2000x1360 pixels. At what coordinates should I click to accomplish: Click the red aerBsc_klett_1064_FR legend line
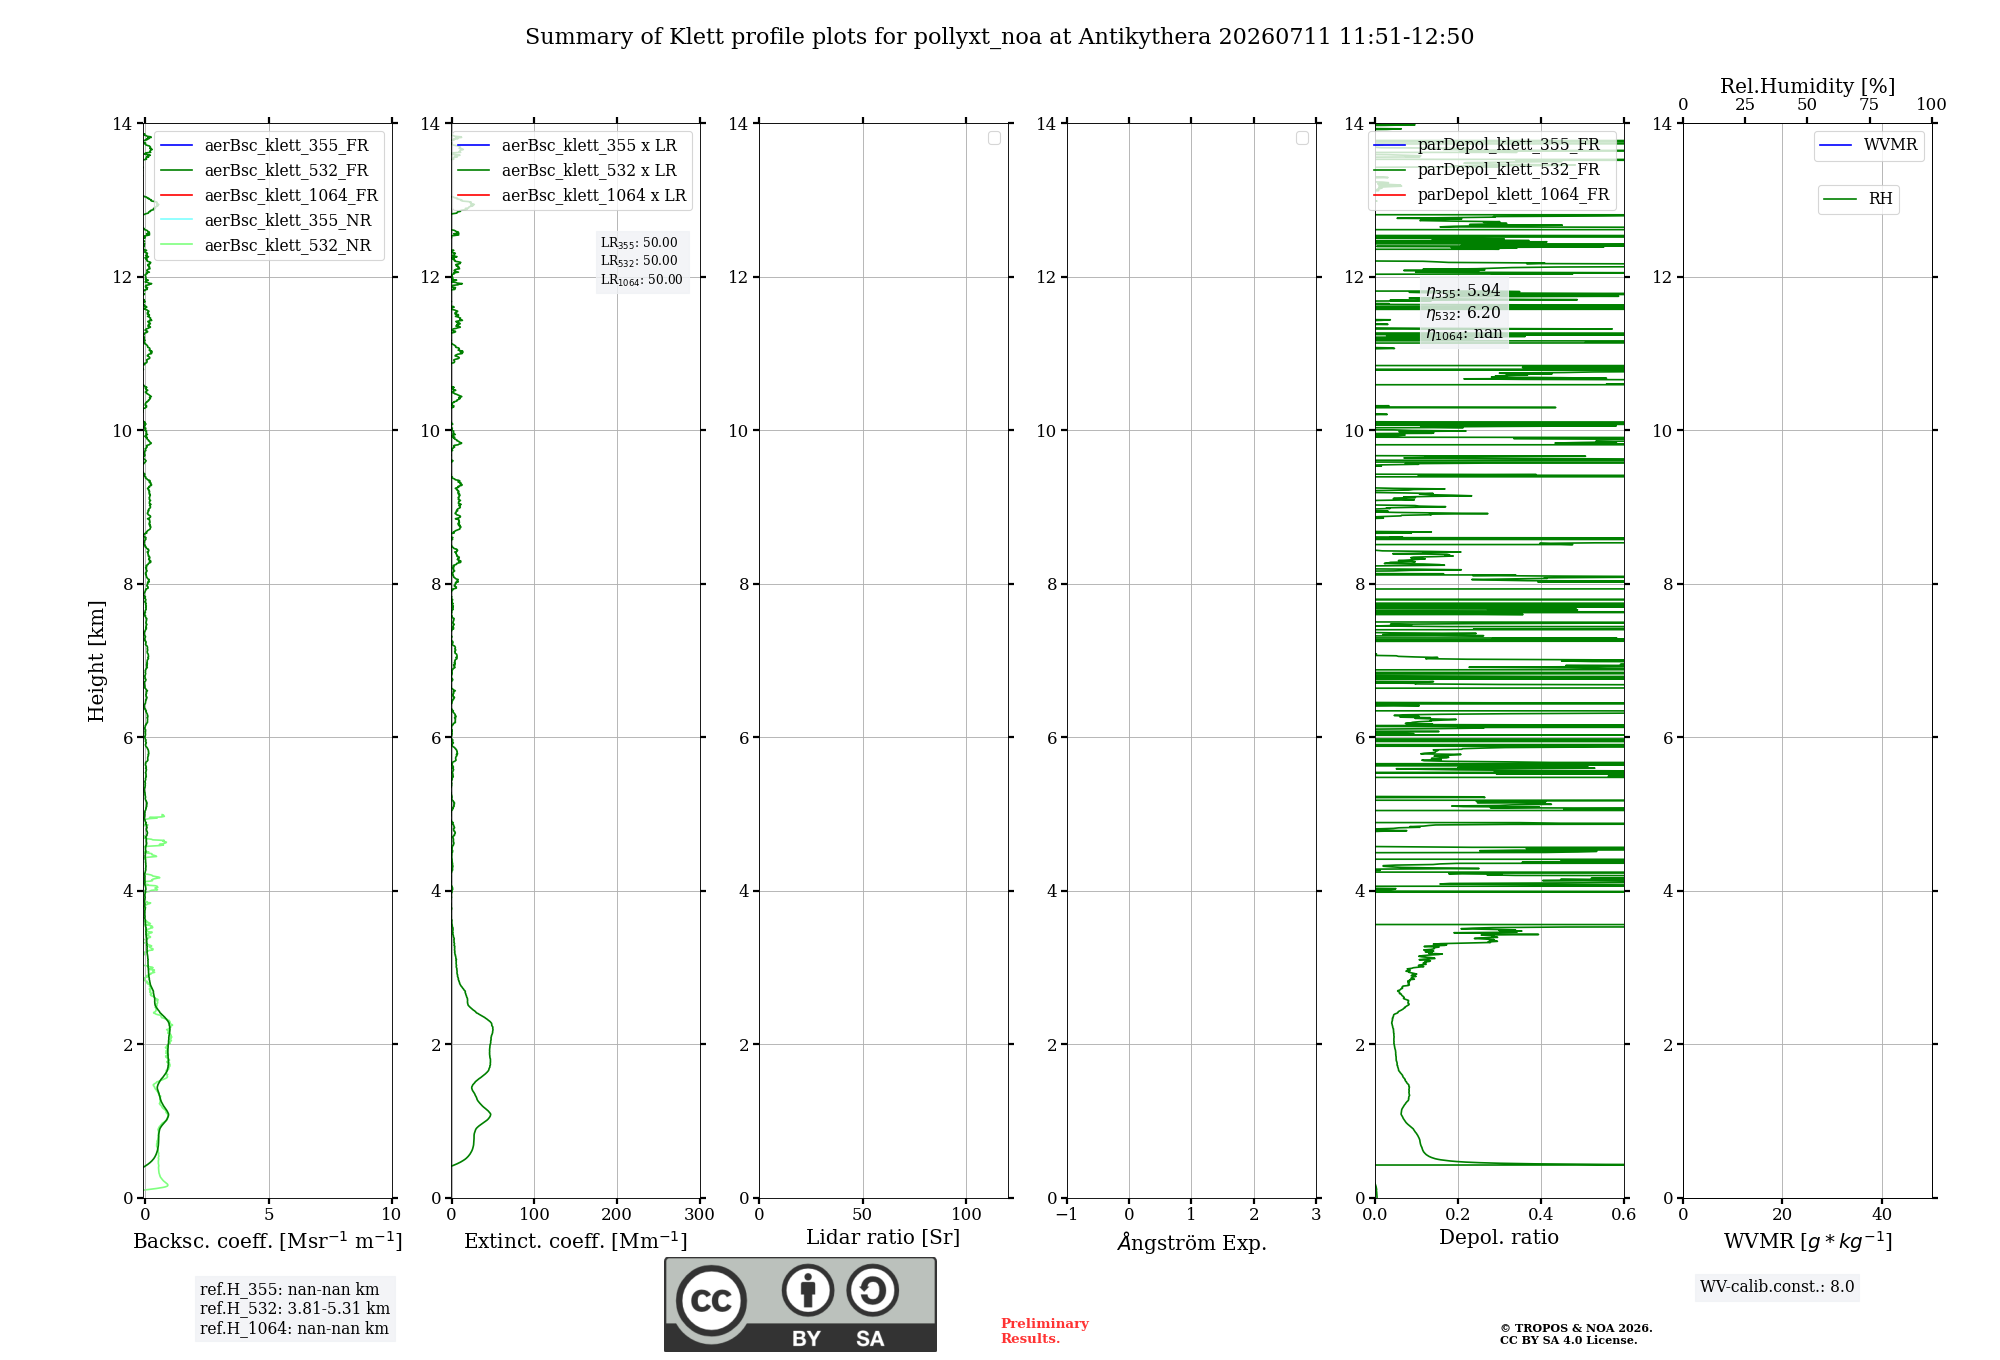click(x=176, y=196)
